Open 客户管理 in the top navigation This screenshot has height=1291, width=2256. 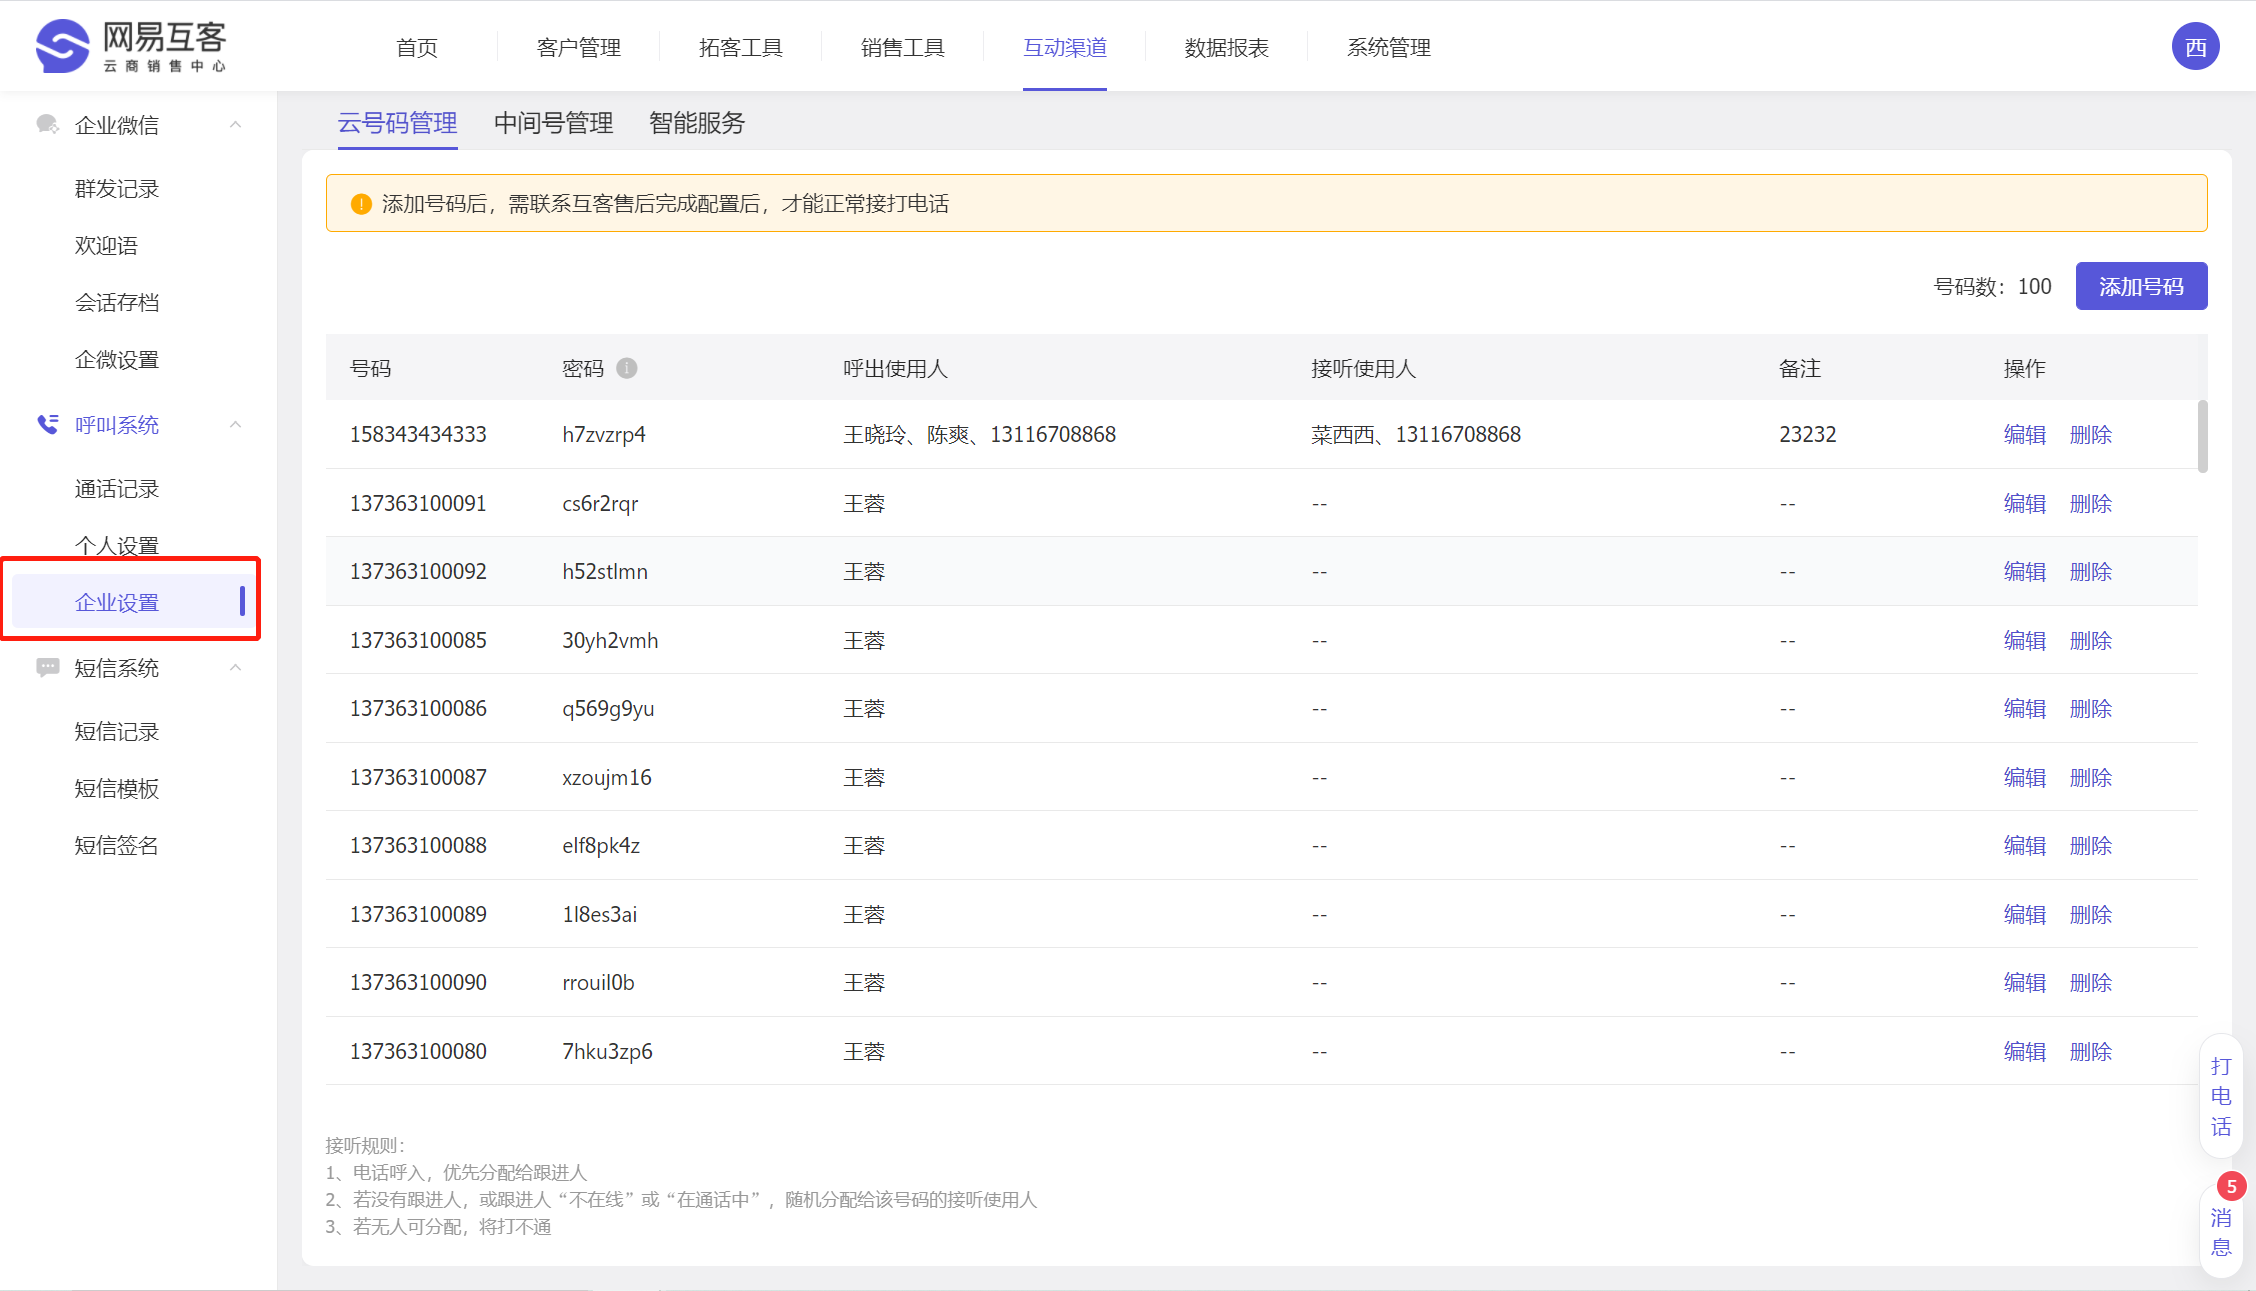(x=579, y=48)
